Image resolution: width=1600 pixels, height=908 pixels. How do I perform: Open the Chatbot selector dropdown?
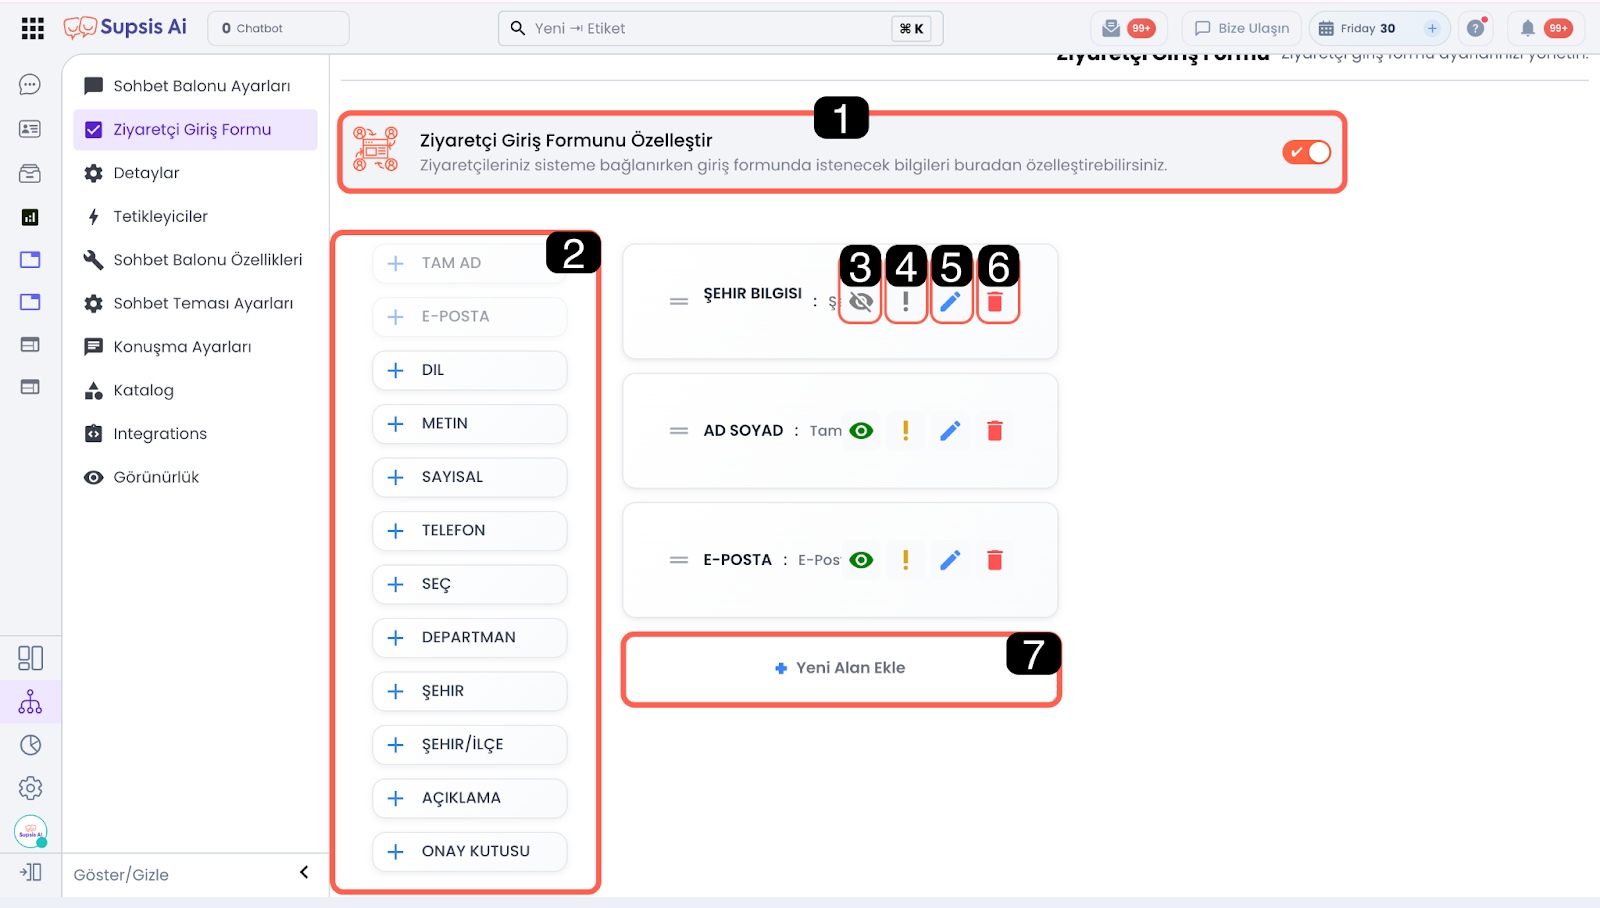click(x=278, y=28)
